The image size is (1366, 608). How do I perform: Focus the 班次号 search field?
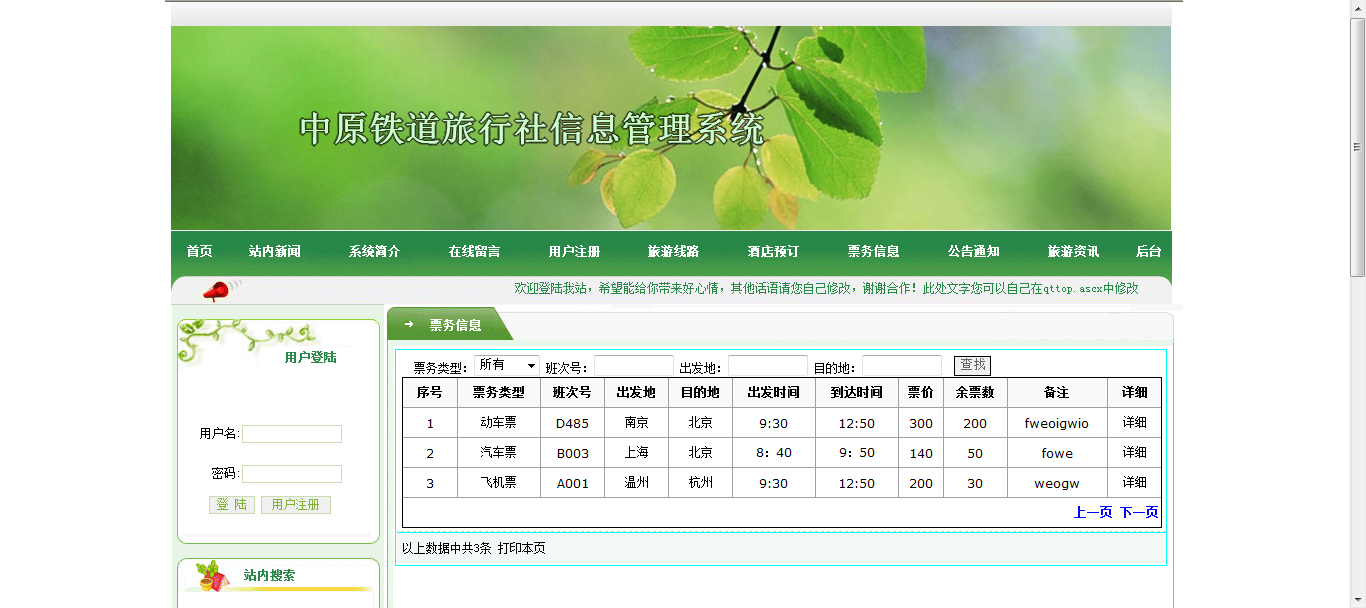634,366
